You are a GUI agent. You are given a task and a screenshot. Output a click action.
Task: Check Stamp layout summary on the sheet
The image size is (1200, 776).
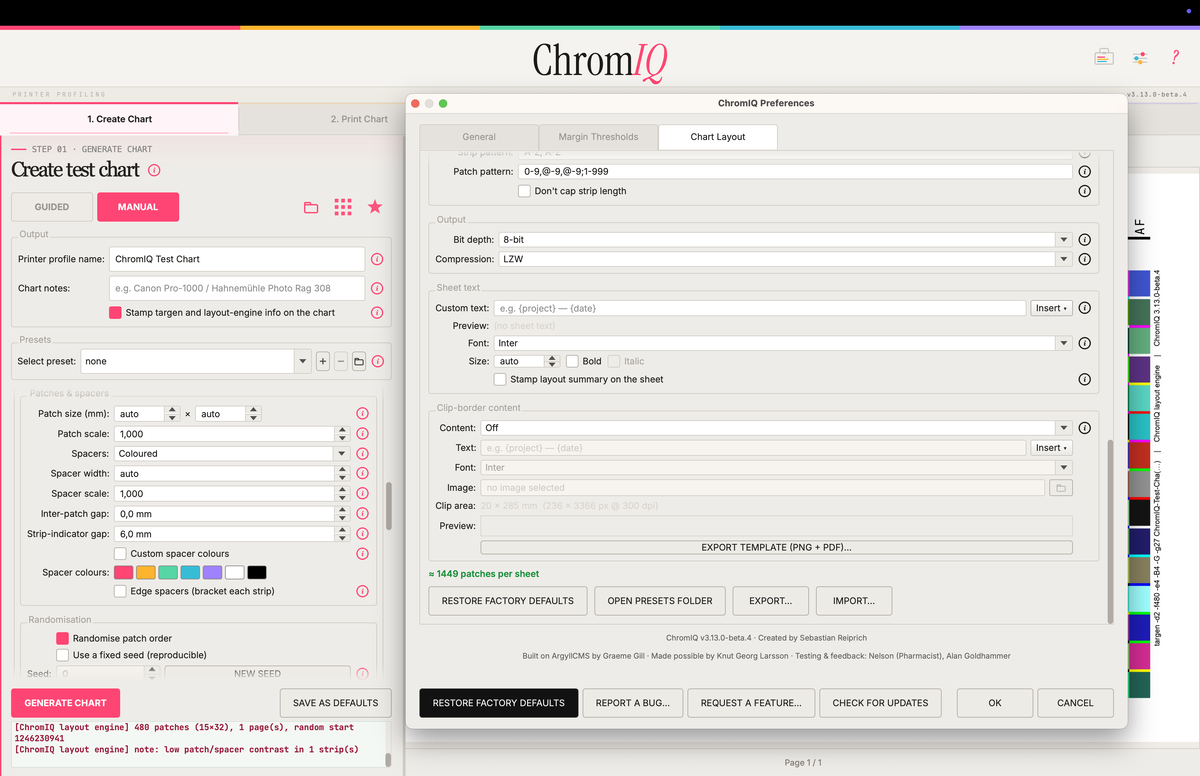tap(500, 379)
